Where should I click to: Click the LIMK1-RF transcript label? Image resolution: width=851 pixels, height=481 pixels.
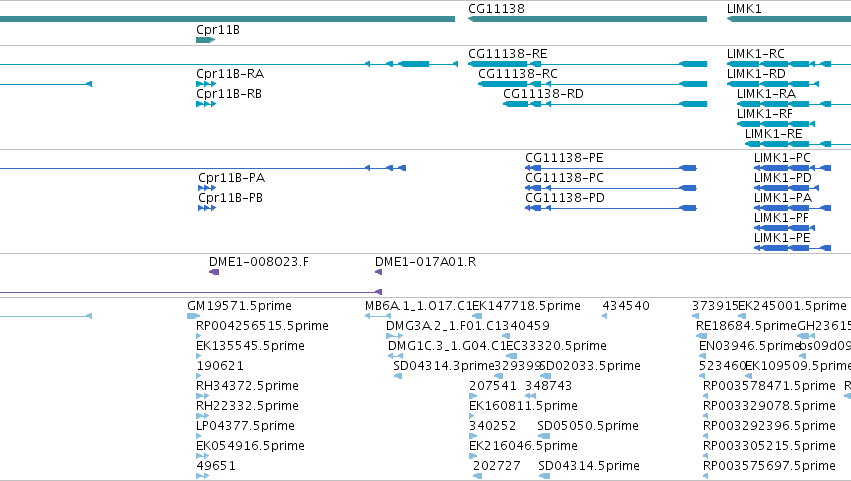765,114
